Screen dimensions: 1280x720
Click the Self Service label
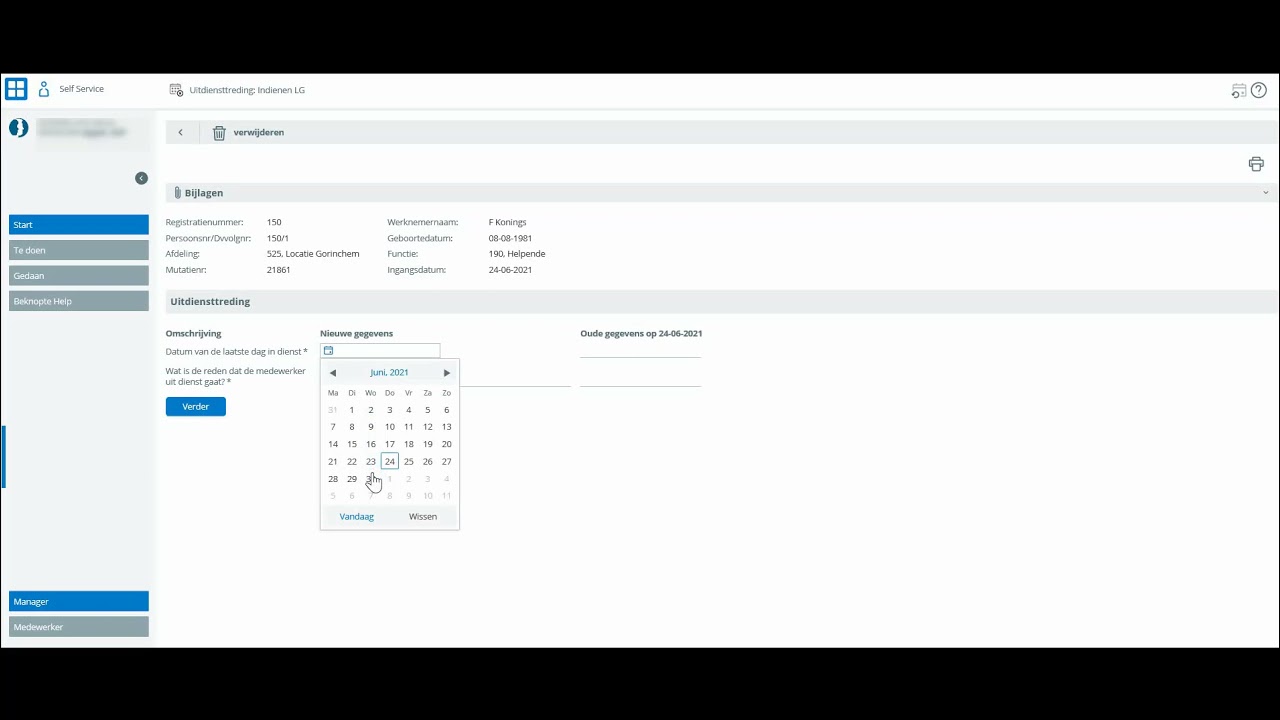coord(81,89)
